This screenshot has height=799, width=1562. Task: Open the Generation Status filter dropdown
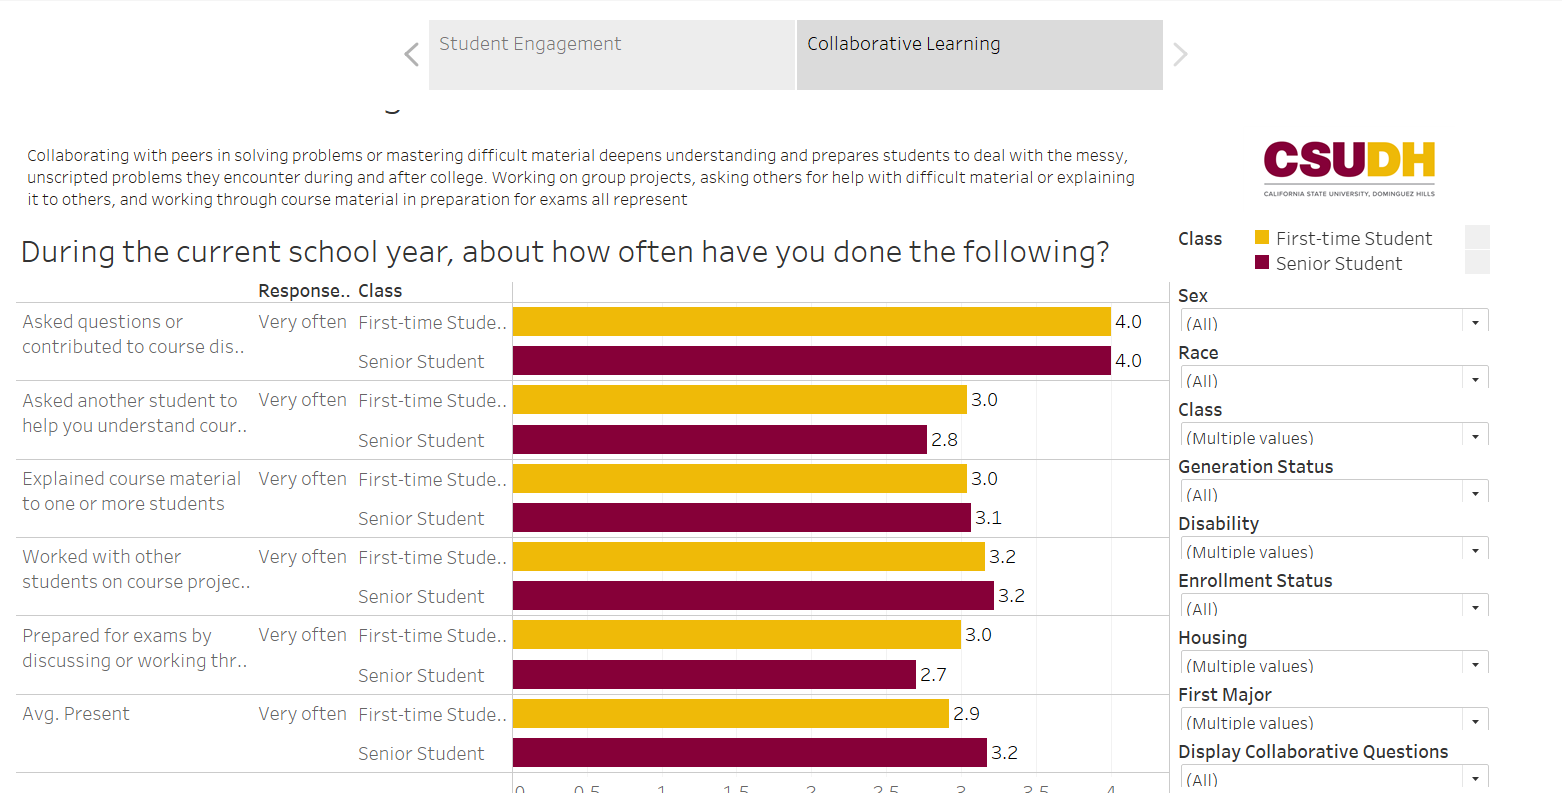coord(1475,494)
